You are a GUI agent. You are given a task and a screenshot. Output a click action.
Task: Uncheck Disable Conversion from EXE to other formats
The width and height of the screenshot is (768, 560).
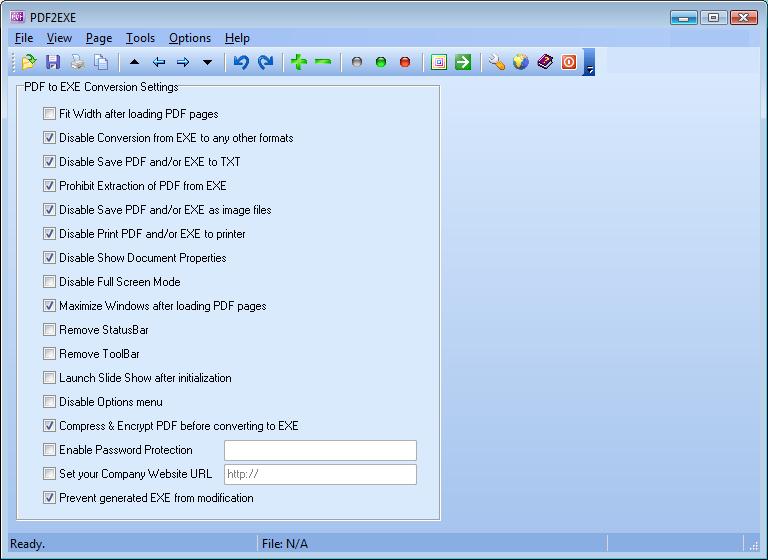click(49, 138)
